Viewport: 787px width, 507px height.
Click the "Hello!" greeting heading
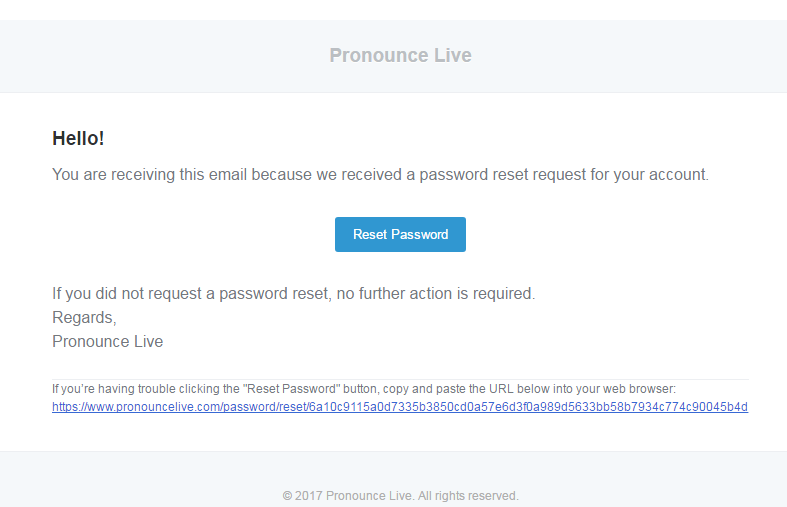coord(78,138)
